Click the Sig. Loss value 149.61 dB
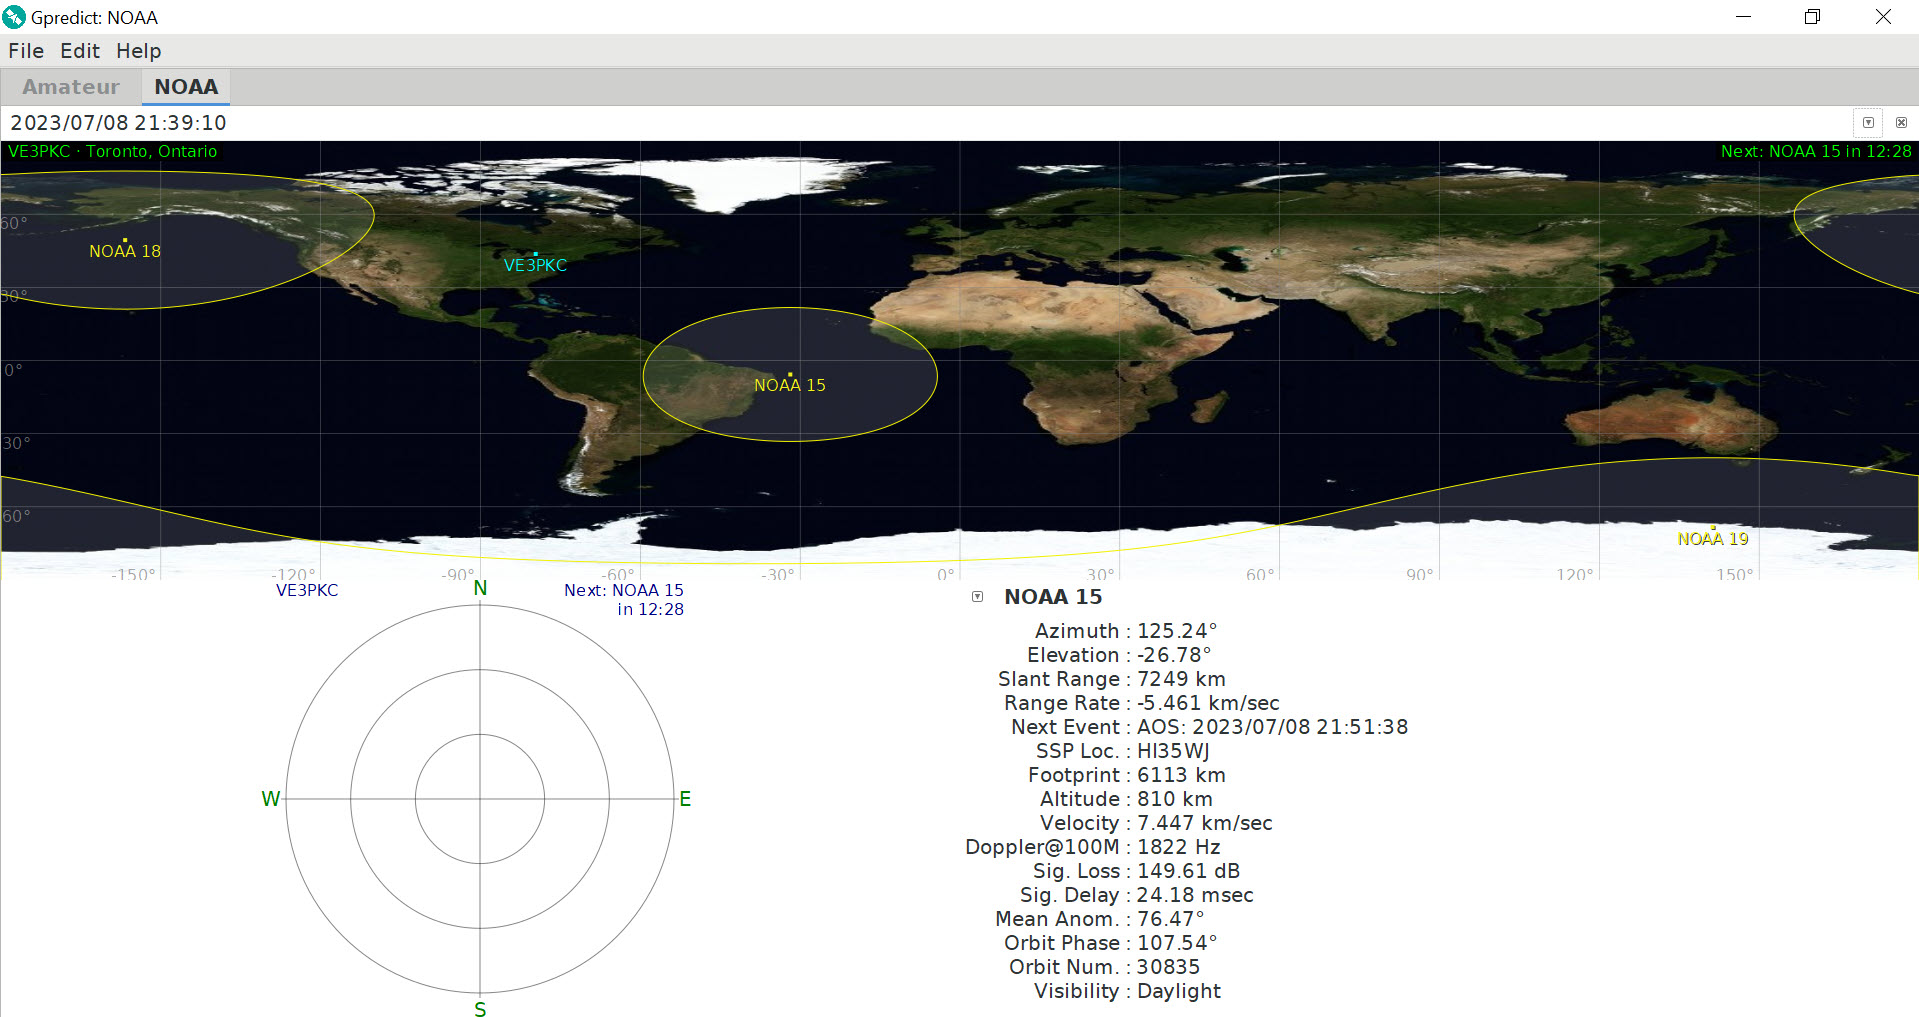Screen dimensions: 1919x1017 click(1189, 871)
